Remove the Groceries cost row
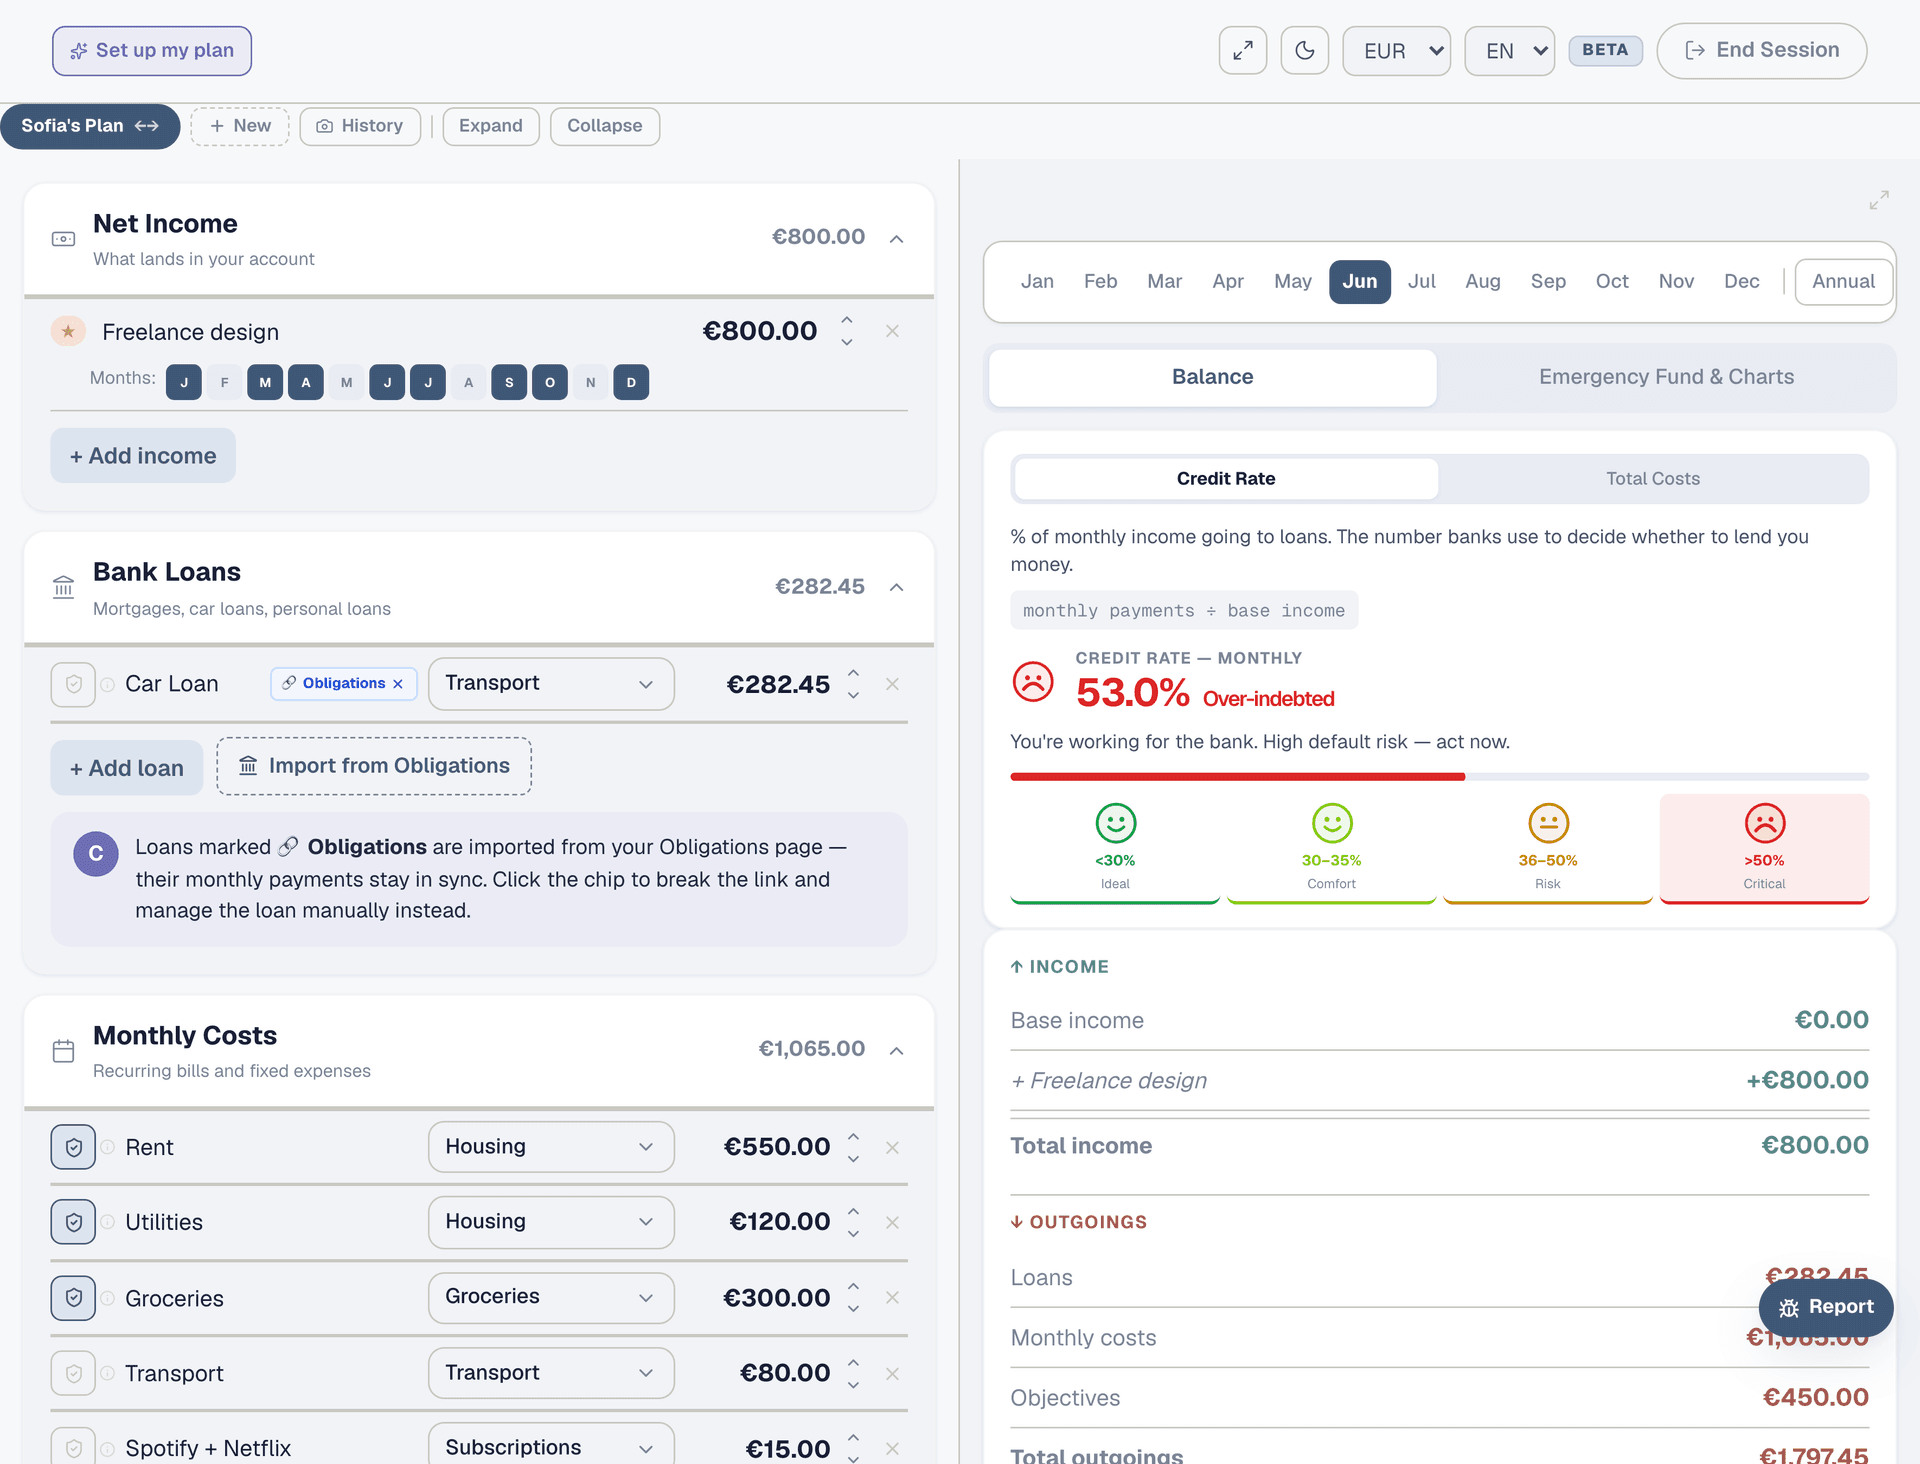This screenshot has width=1920, height=1464. coord(892,1298)
